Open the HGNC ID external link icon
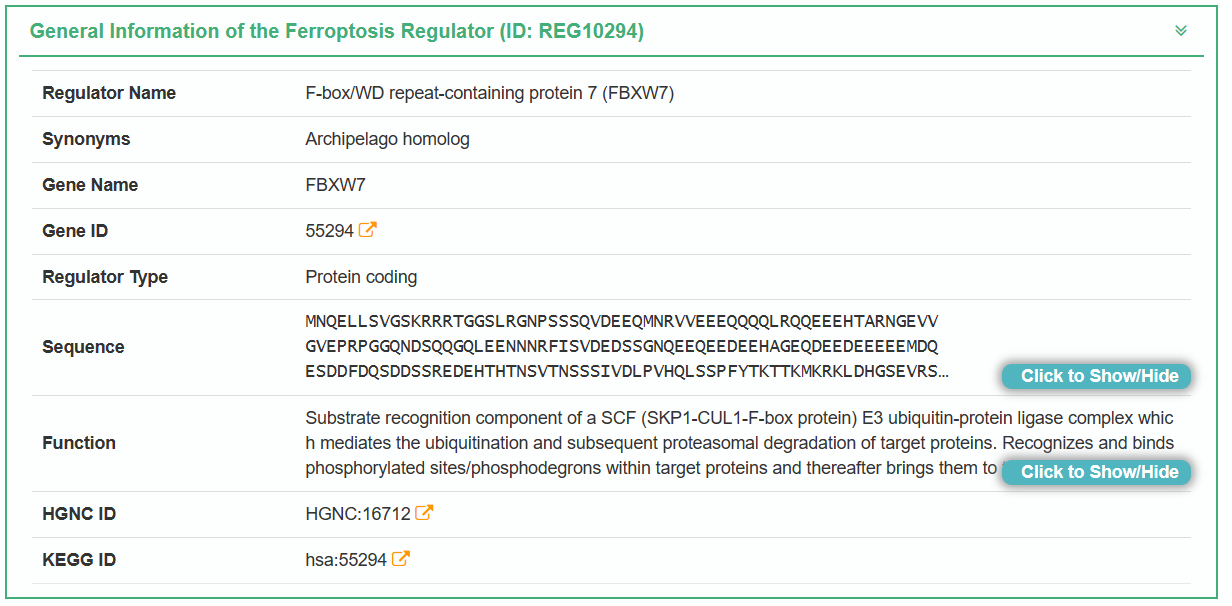1232x606 pixels. coord(424,513)
